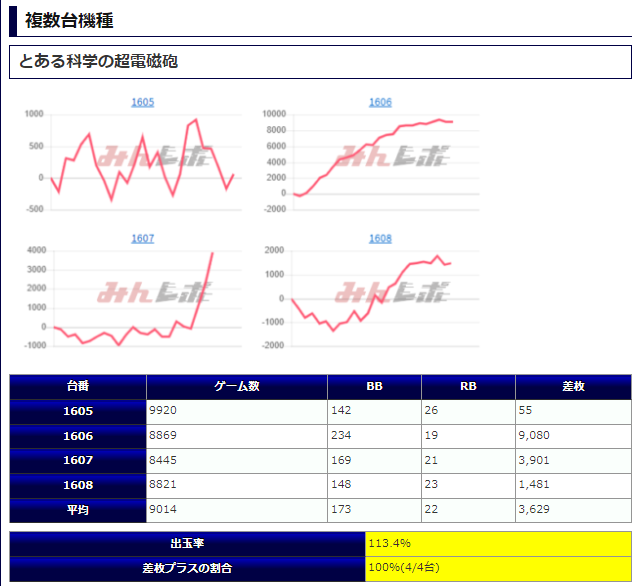The image size is (636, 586).
Task: Click game count cell 8821
Action: 237,485
